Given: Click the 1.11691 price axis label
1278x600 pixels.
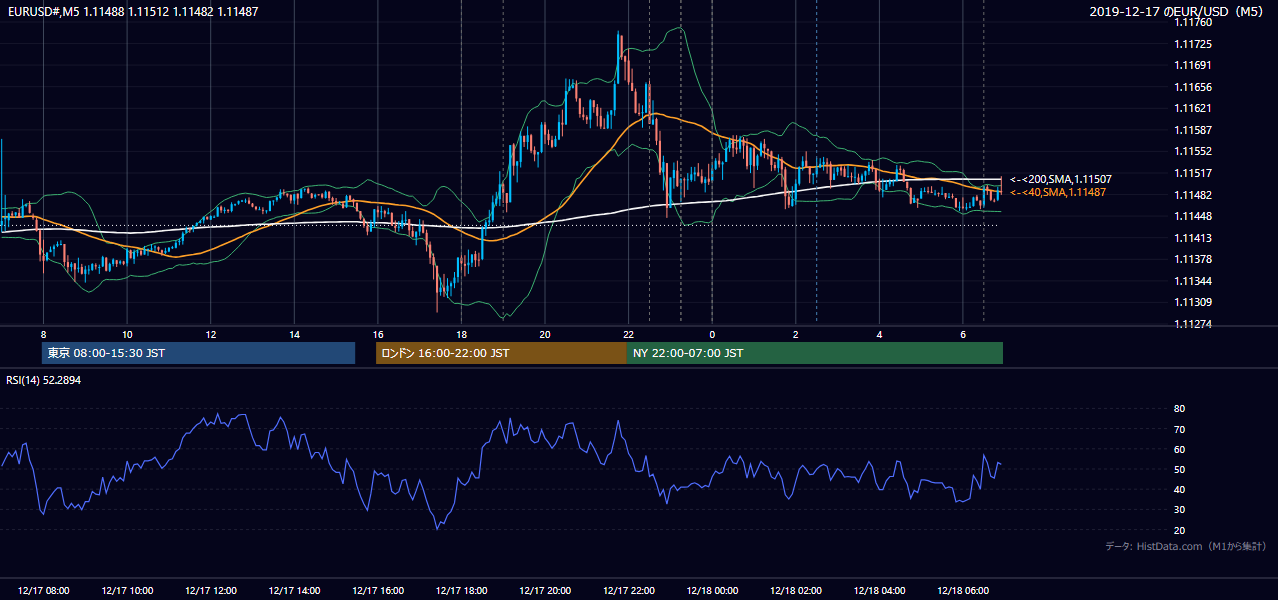Looking at the screenshot, I should 1192,65.
